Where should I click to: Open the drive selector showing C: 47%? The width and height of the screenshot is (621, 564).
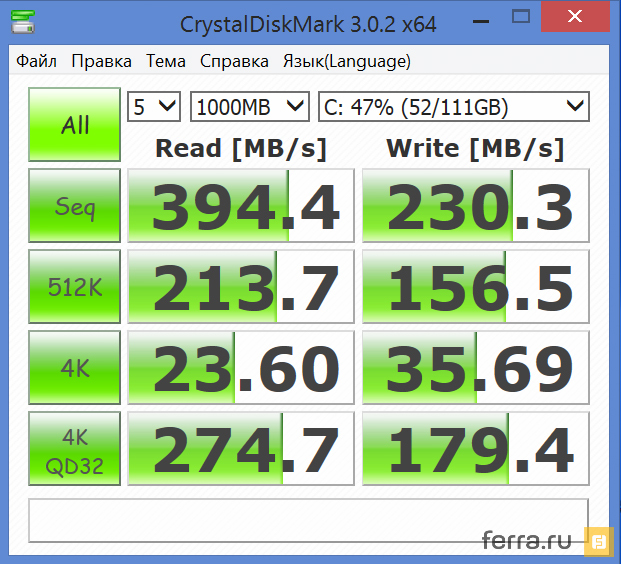click(x=453, y=106)
